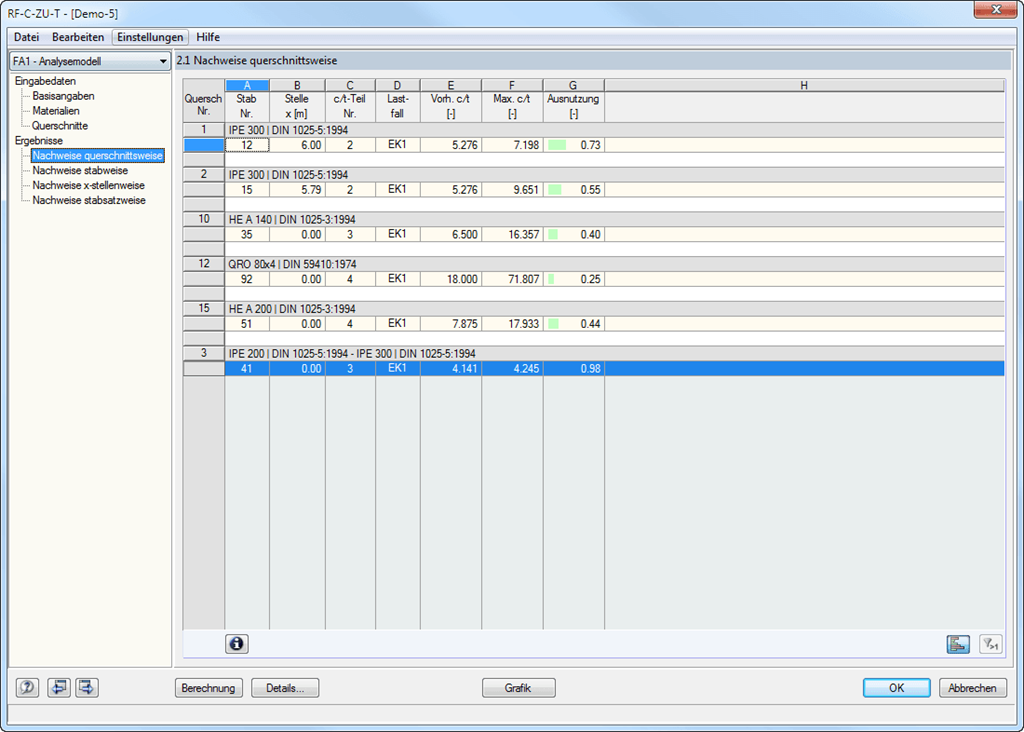This screenshot has width=1024, height=732.
Task: Click the filter icon below the table
Action: coord(991,644)
